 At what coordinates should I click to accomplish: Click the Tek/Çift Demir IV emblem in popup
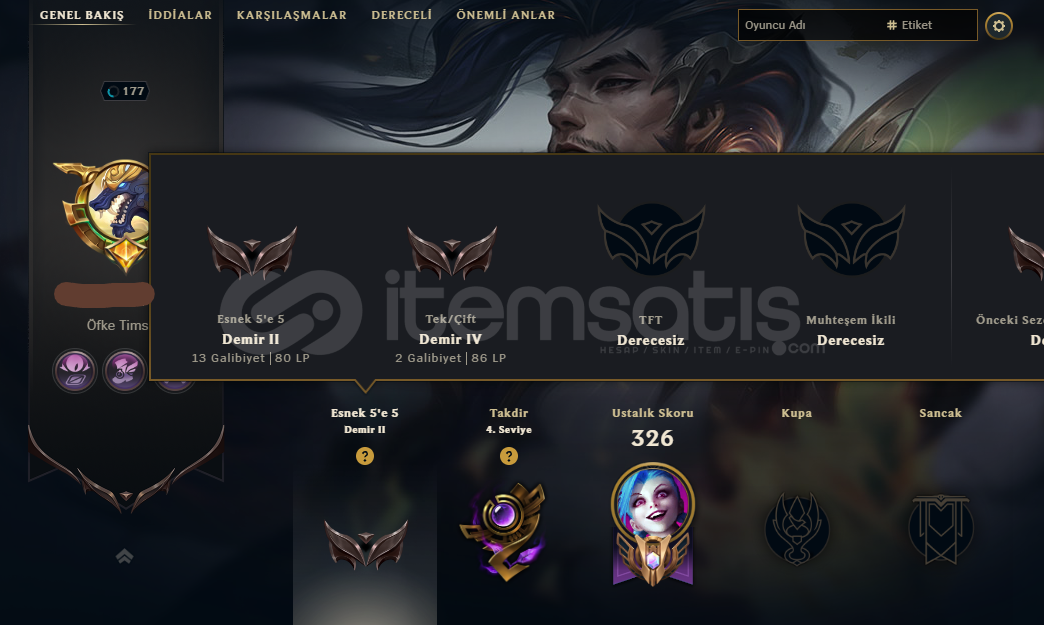coord(452,252)
